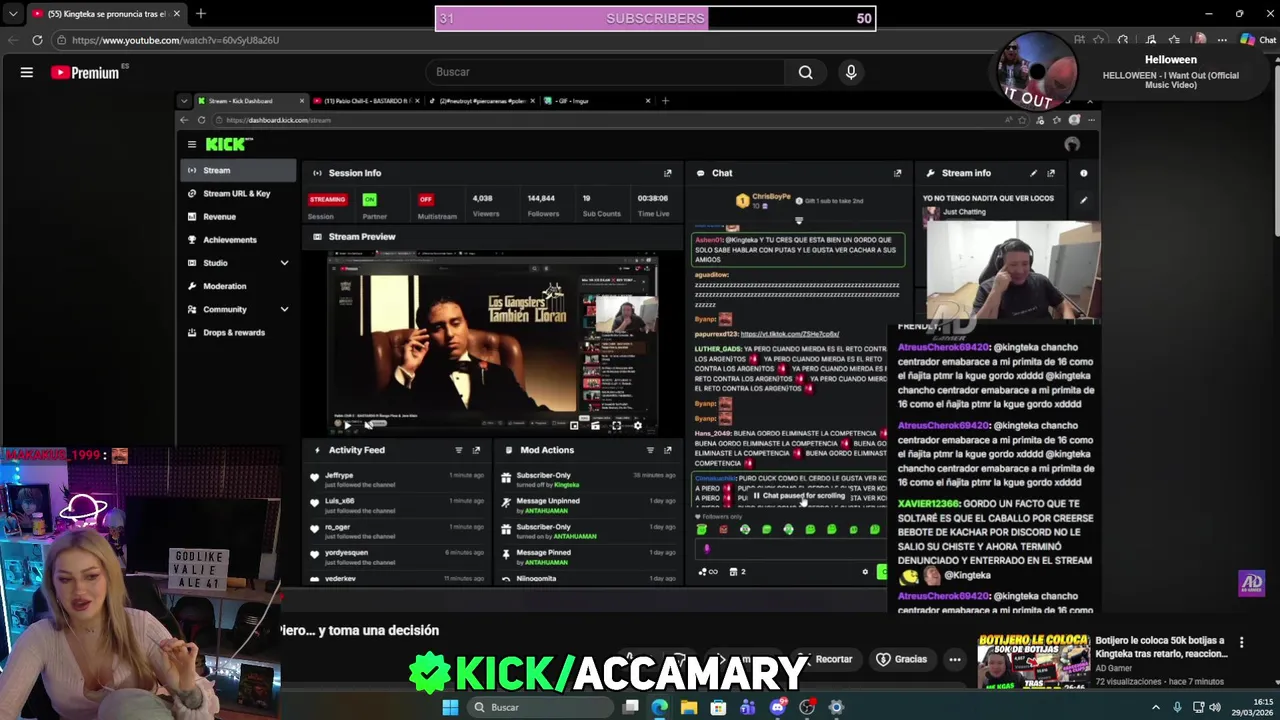This screenshot has height=720, width=1280.
Task: Click the Recortar clip button
Action: pyautogui.click(x=827, y=659)
